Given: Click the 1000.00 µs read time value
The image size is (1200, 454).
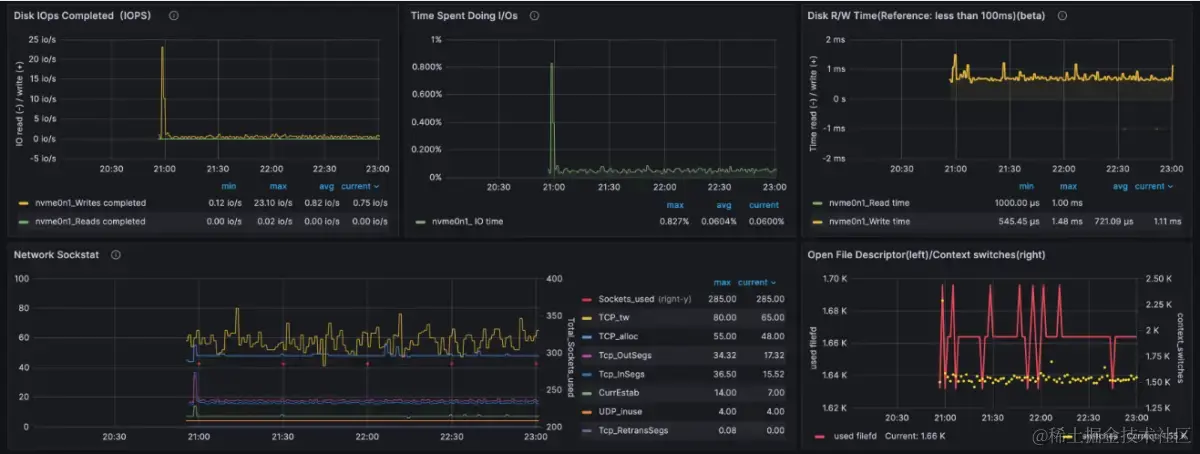Looking at the screenshot, I should coord(1016,203).
